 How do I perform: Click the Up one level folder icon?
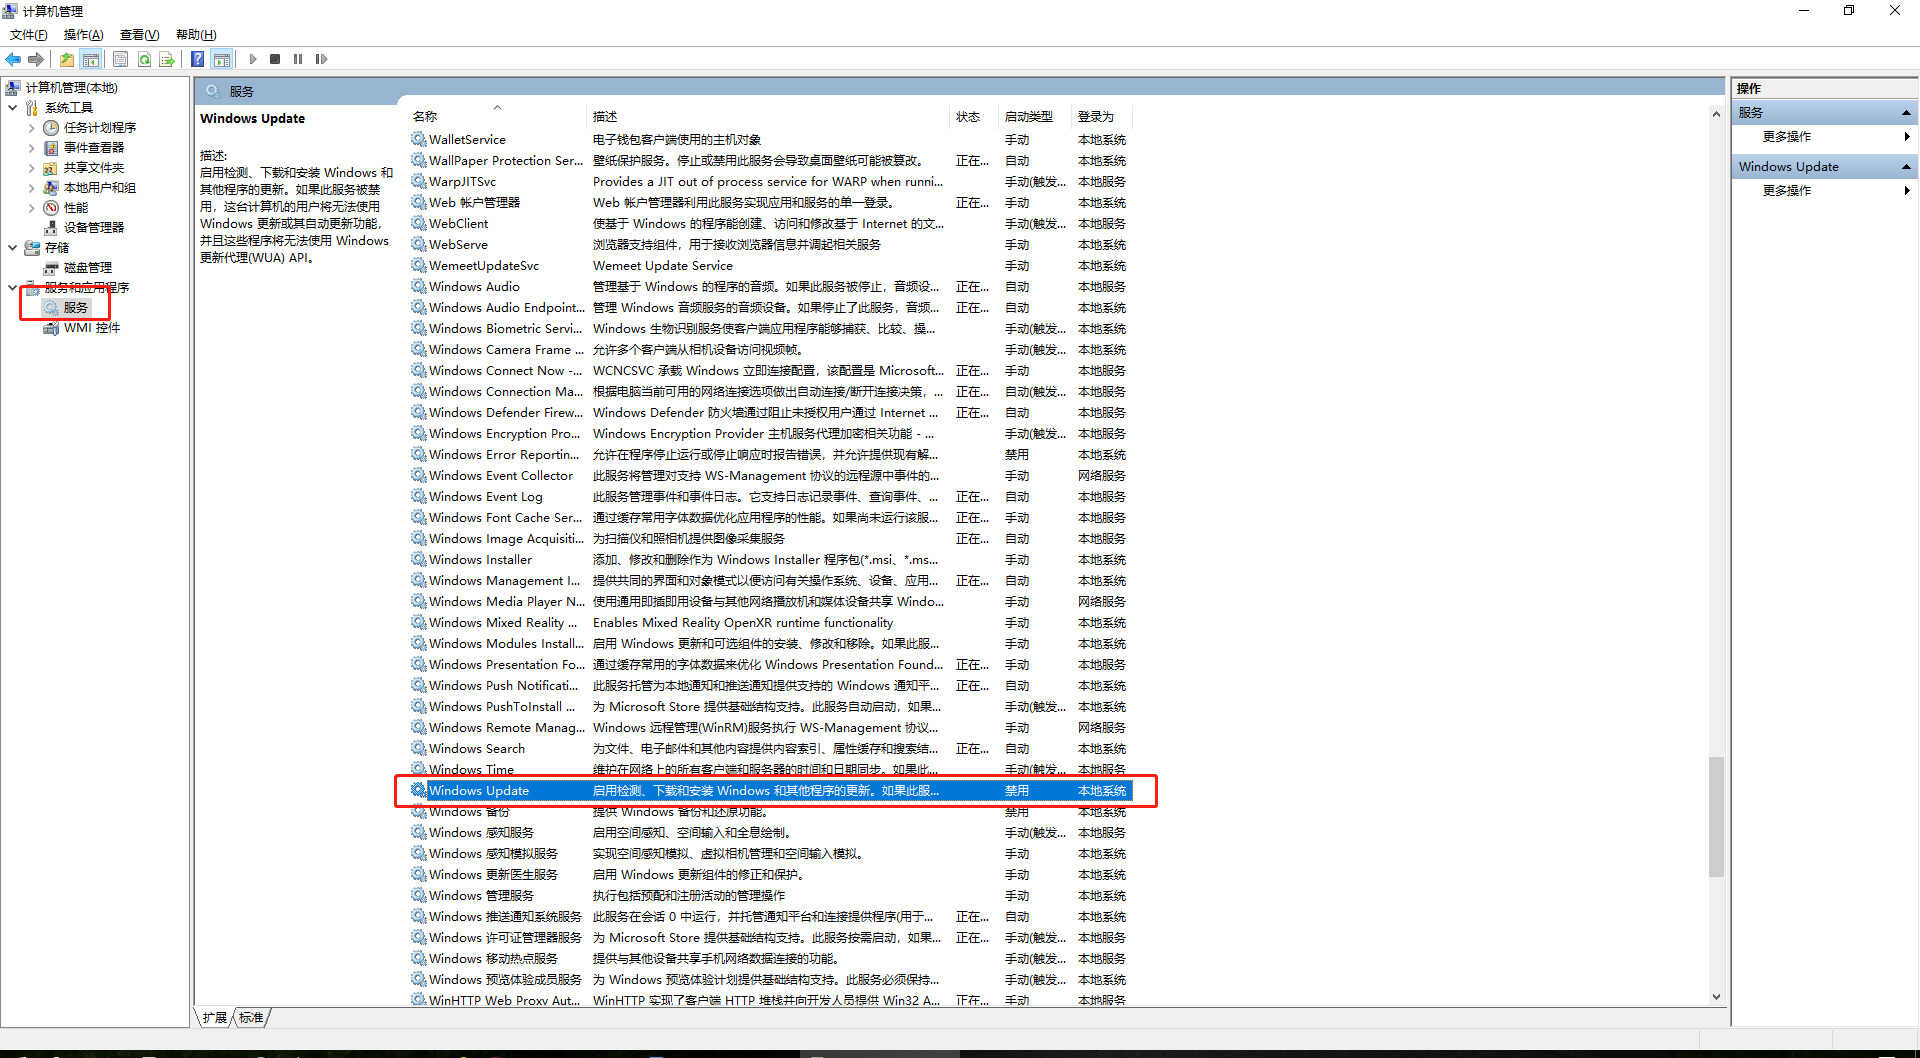point(66,59)
